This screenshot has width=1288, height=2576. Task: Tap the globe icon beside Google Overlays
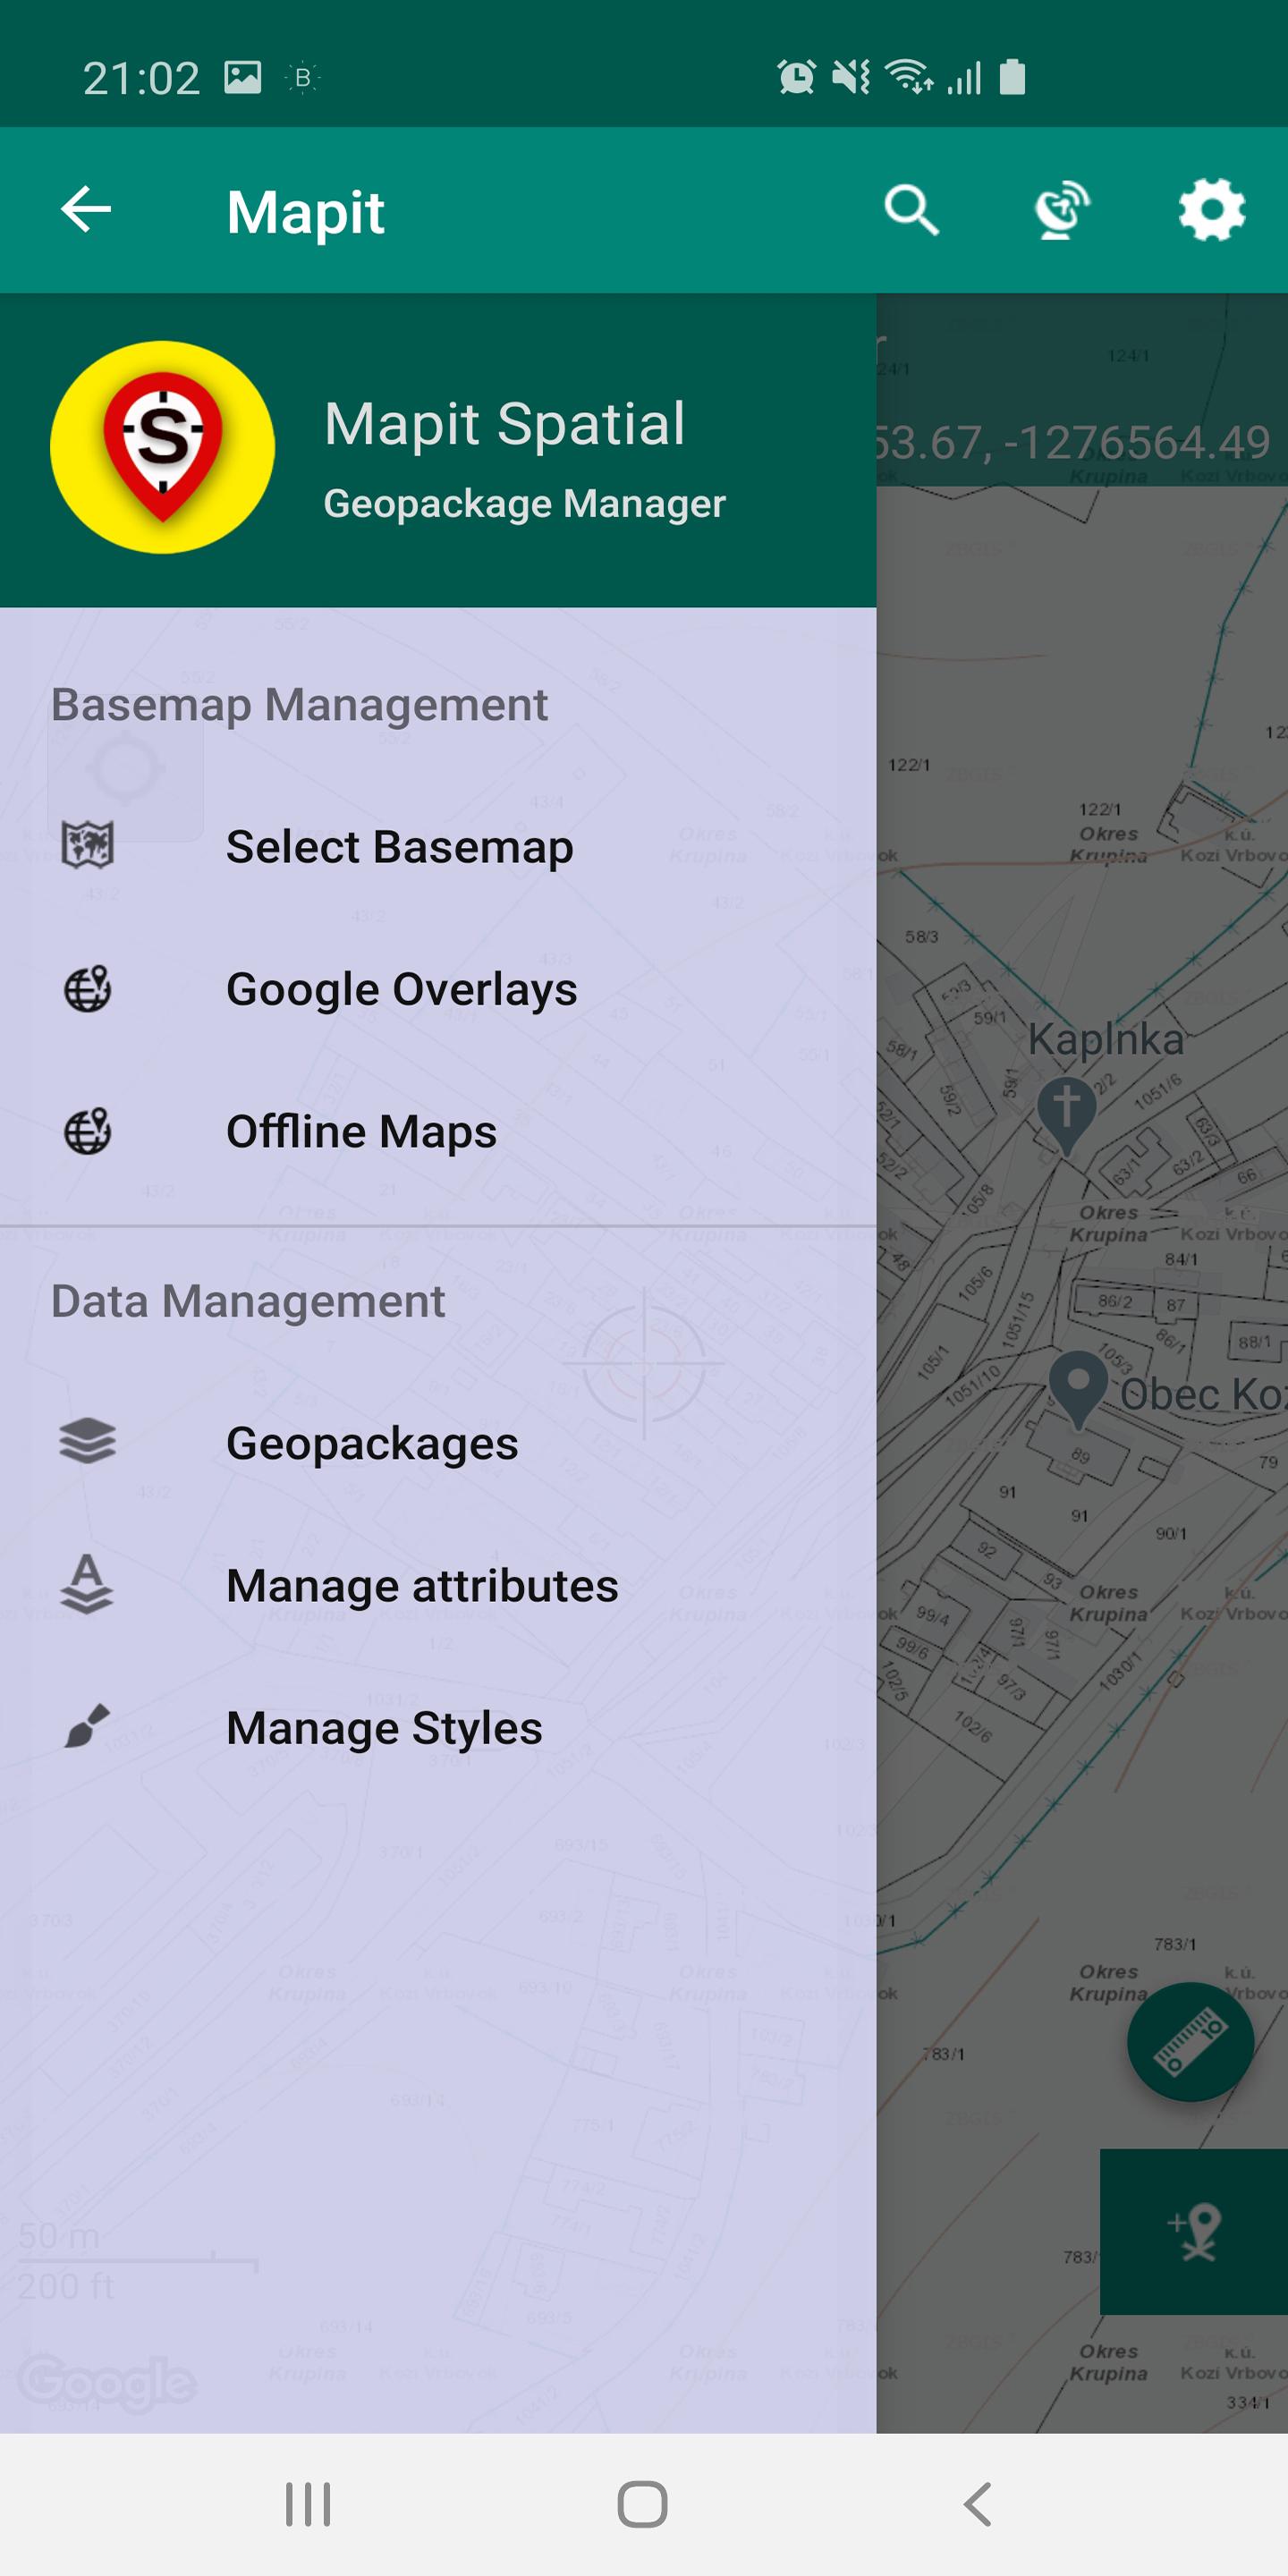pos(88,989)
